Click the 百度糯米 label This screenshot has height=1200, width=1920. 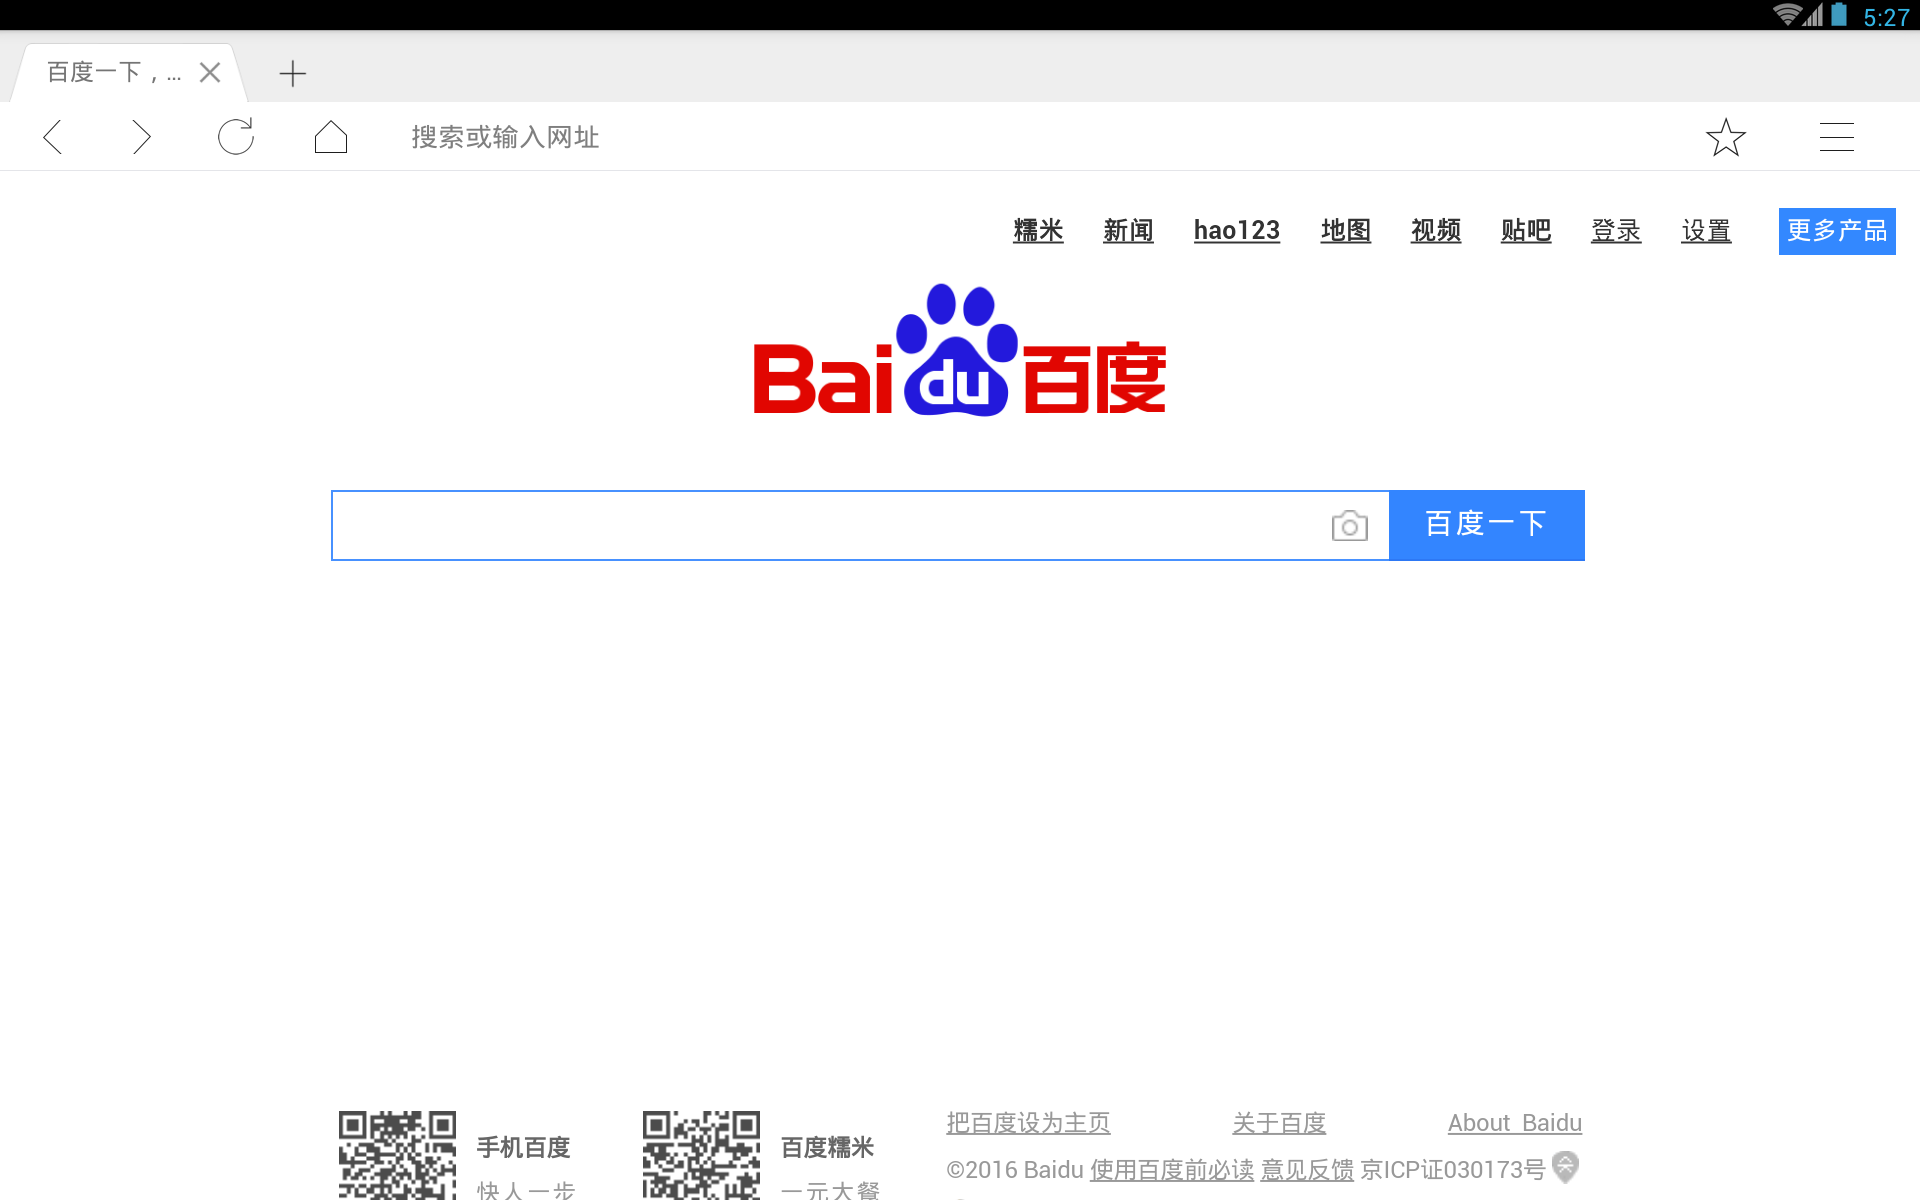coord(827,1147)
